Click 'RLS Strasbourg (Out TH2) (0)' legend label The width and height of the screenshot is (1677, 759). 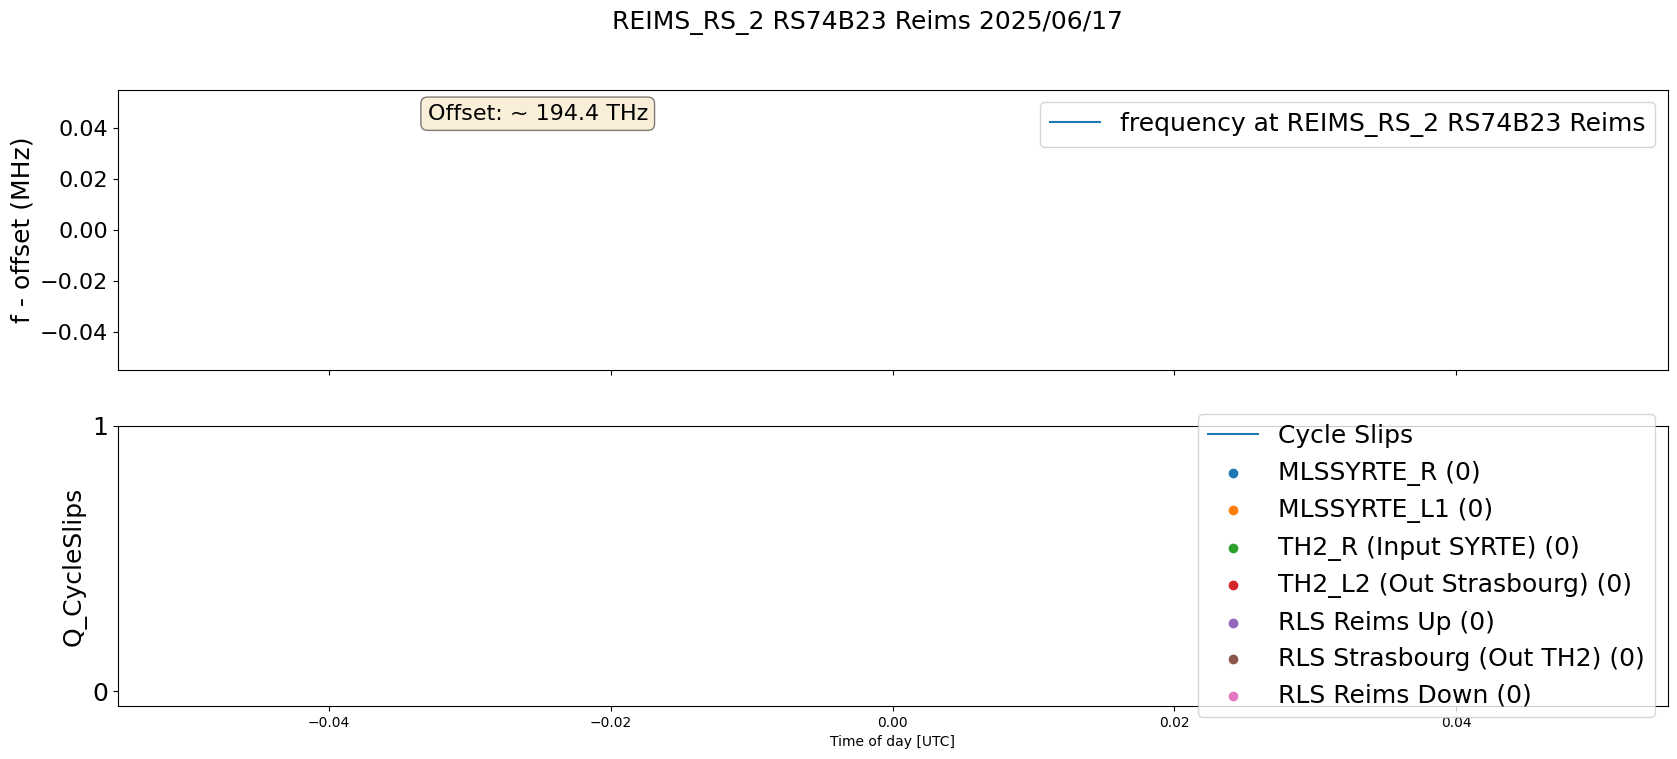click(1461, 658)
